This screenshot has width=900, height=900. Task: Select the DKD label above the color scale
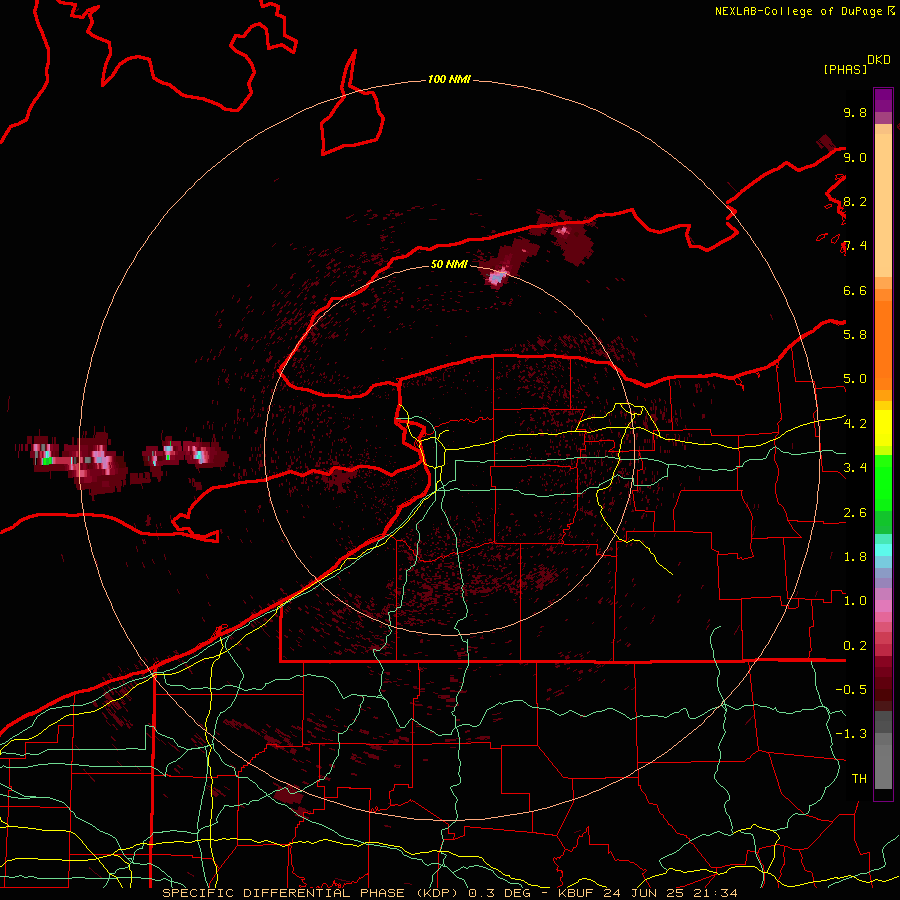879,60
